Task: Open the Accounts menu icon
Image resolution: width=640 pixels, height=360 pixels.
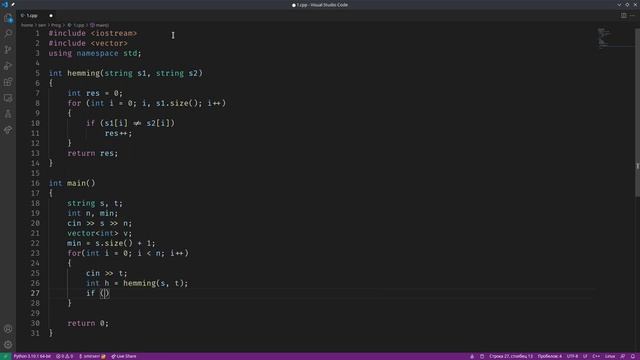Action: tap(8, 329)
